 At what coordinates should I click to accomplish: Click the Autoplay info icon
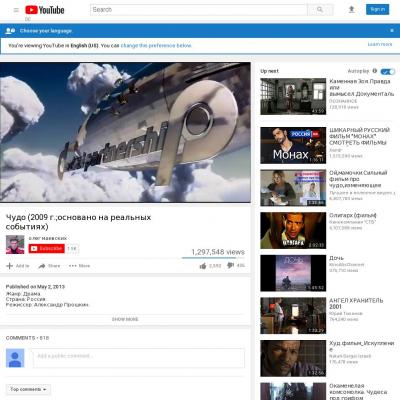point(375,71)
